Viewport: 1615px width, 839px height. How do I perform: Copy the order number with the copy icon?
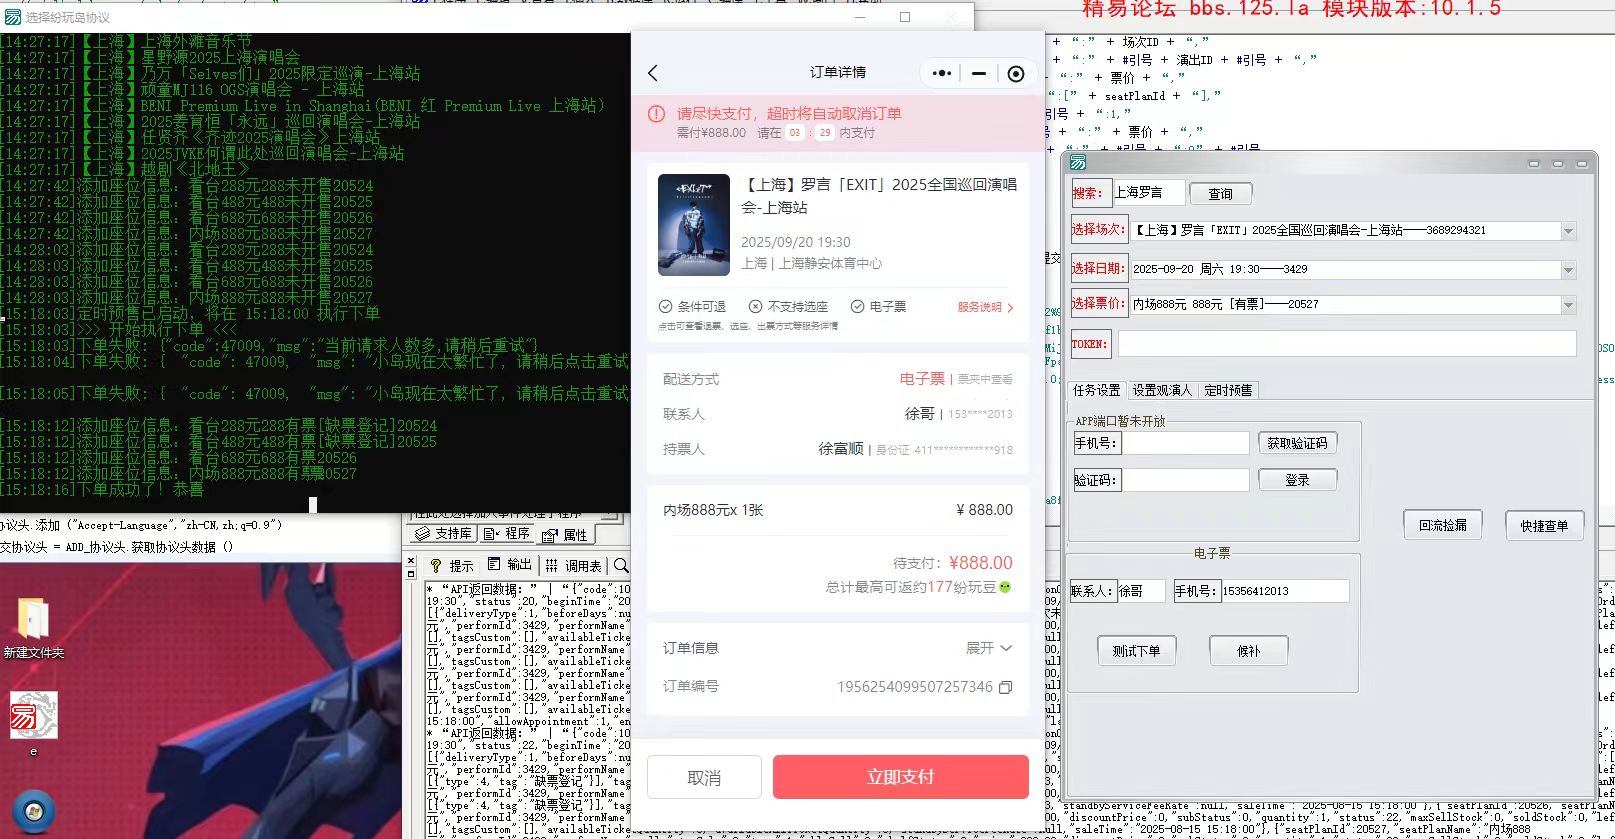1006,687
